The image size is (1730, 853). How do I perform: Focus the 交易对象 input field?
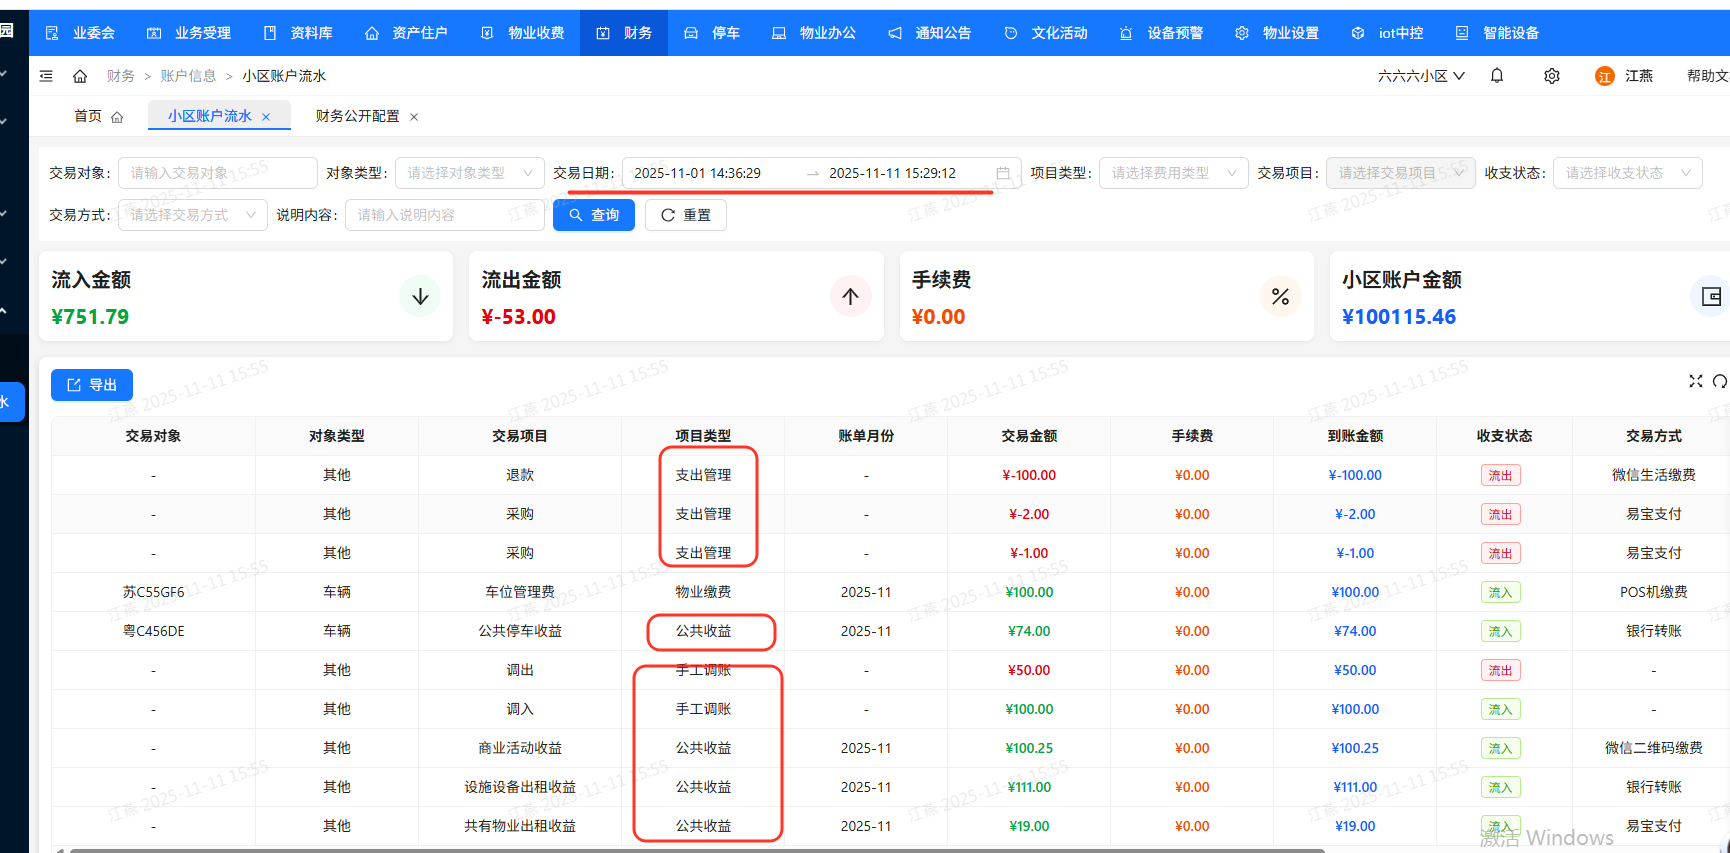point(217,173)
